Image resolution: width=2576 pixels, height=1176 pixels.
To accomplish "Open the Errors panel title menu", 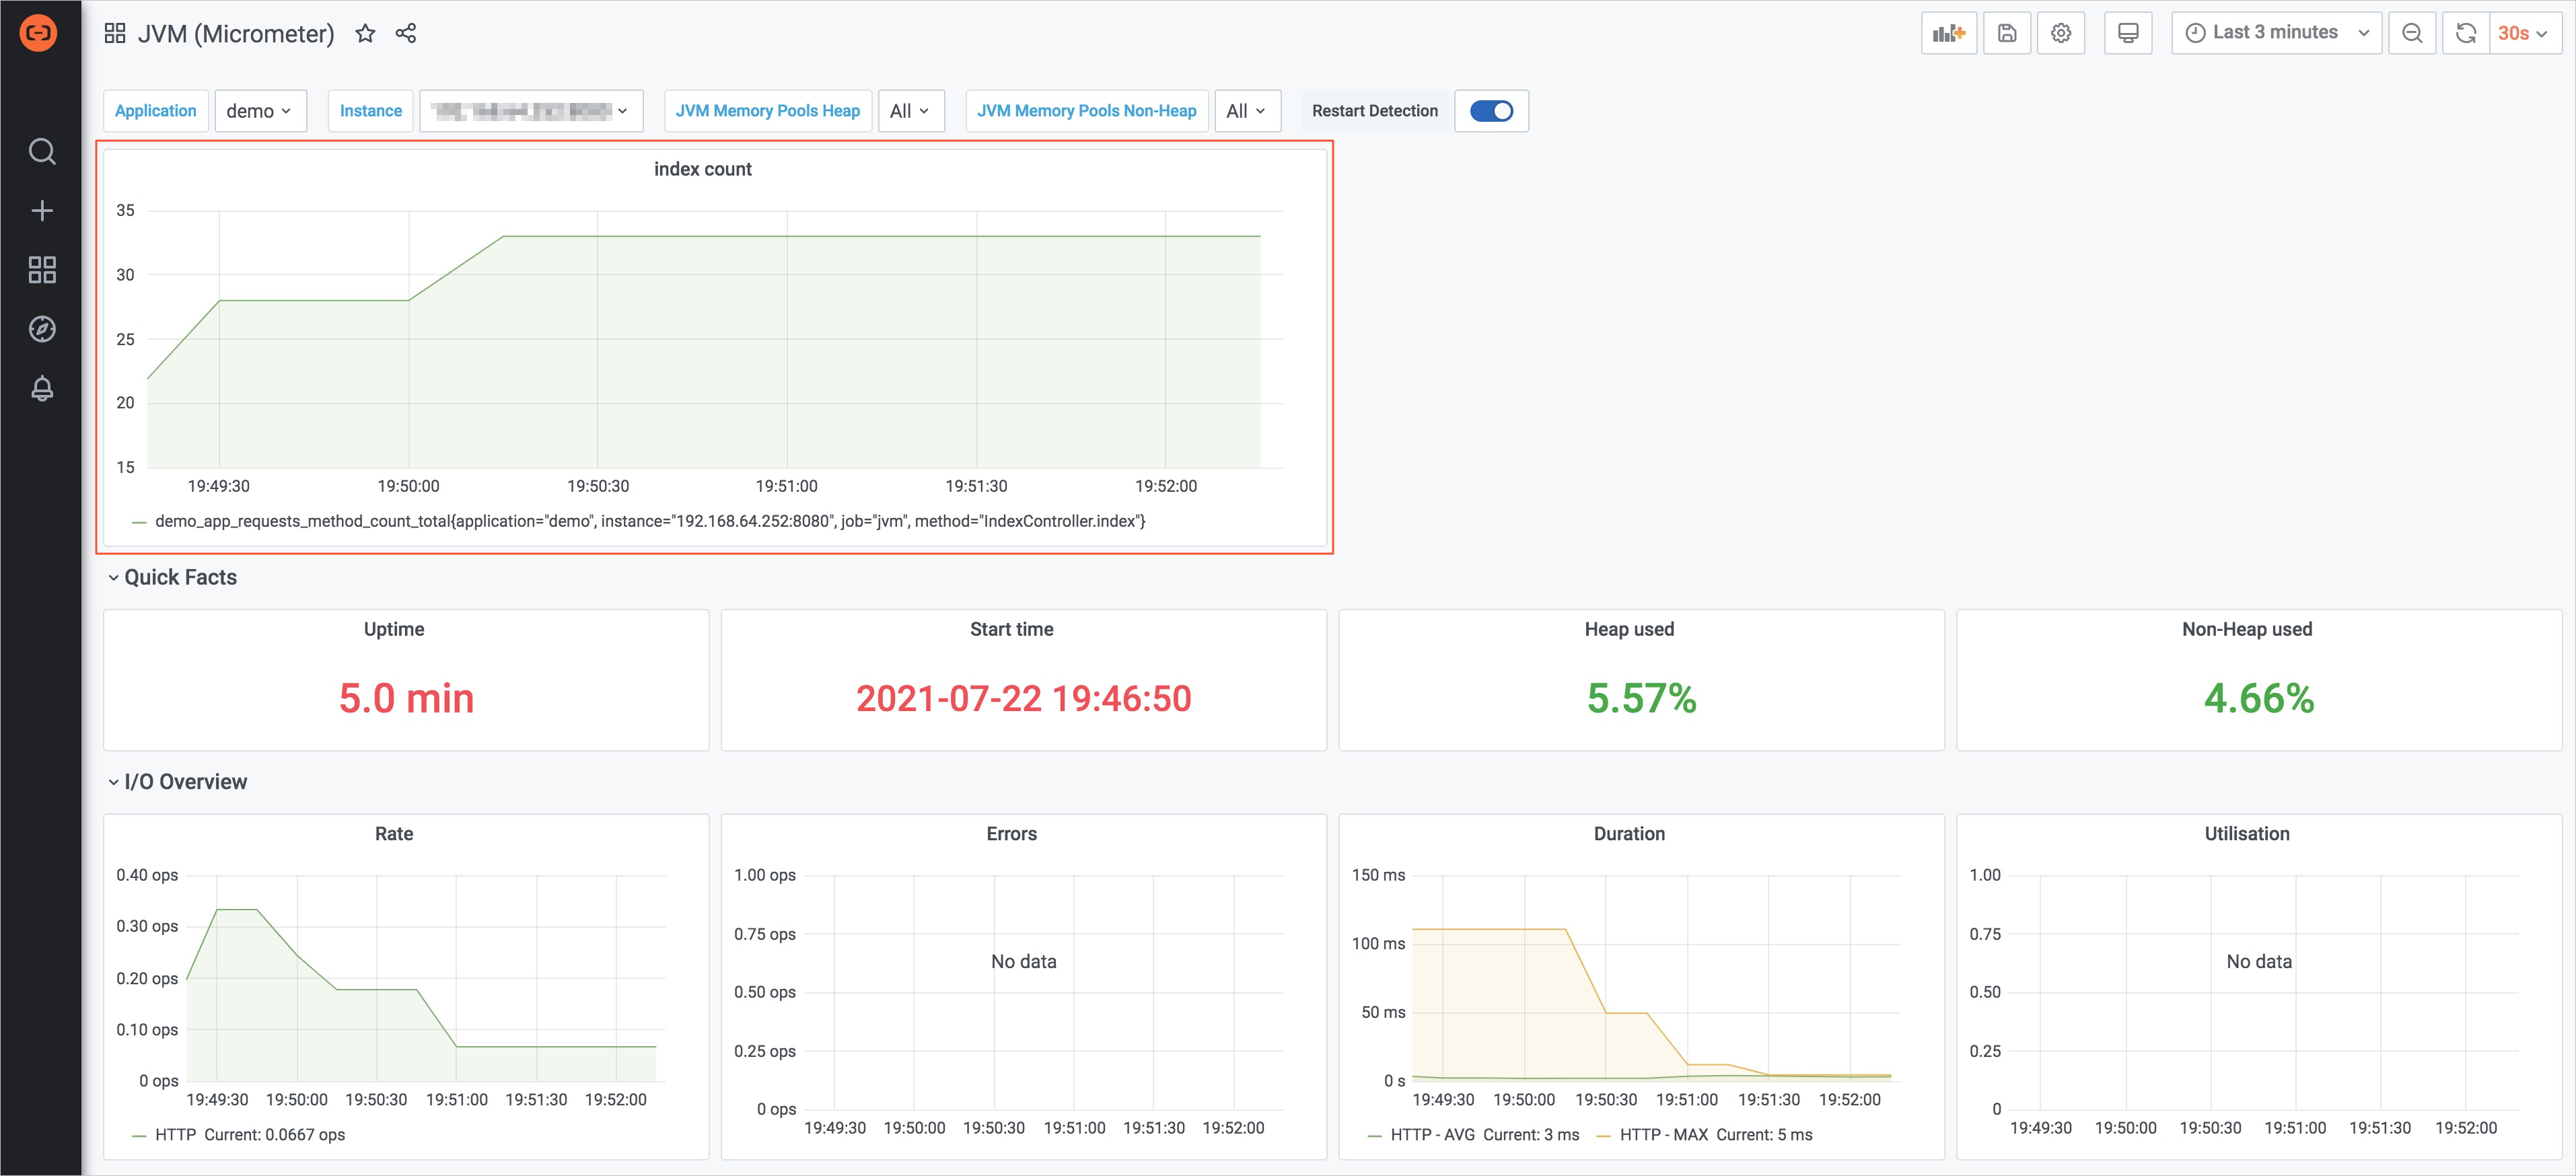I will tap(1011, 833).
